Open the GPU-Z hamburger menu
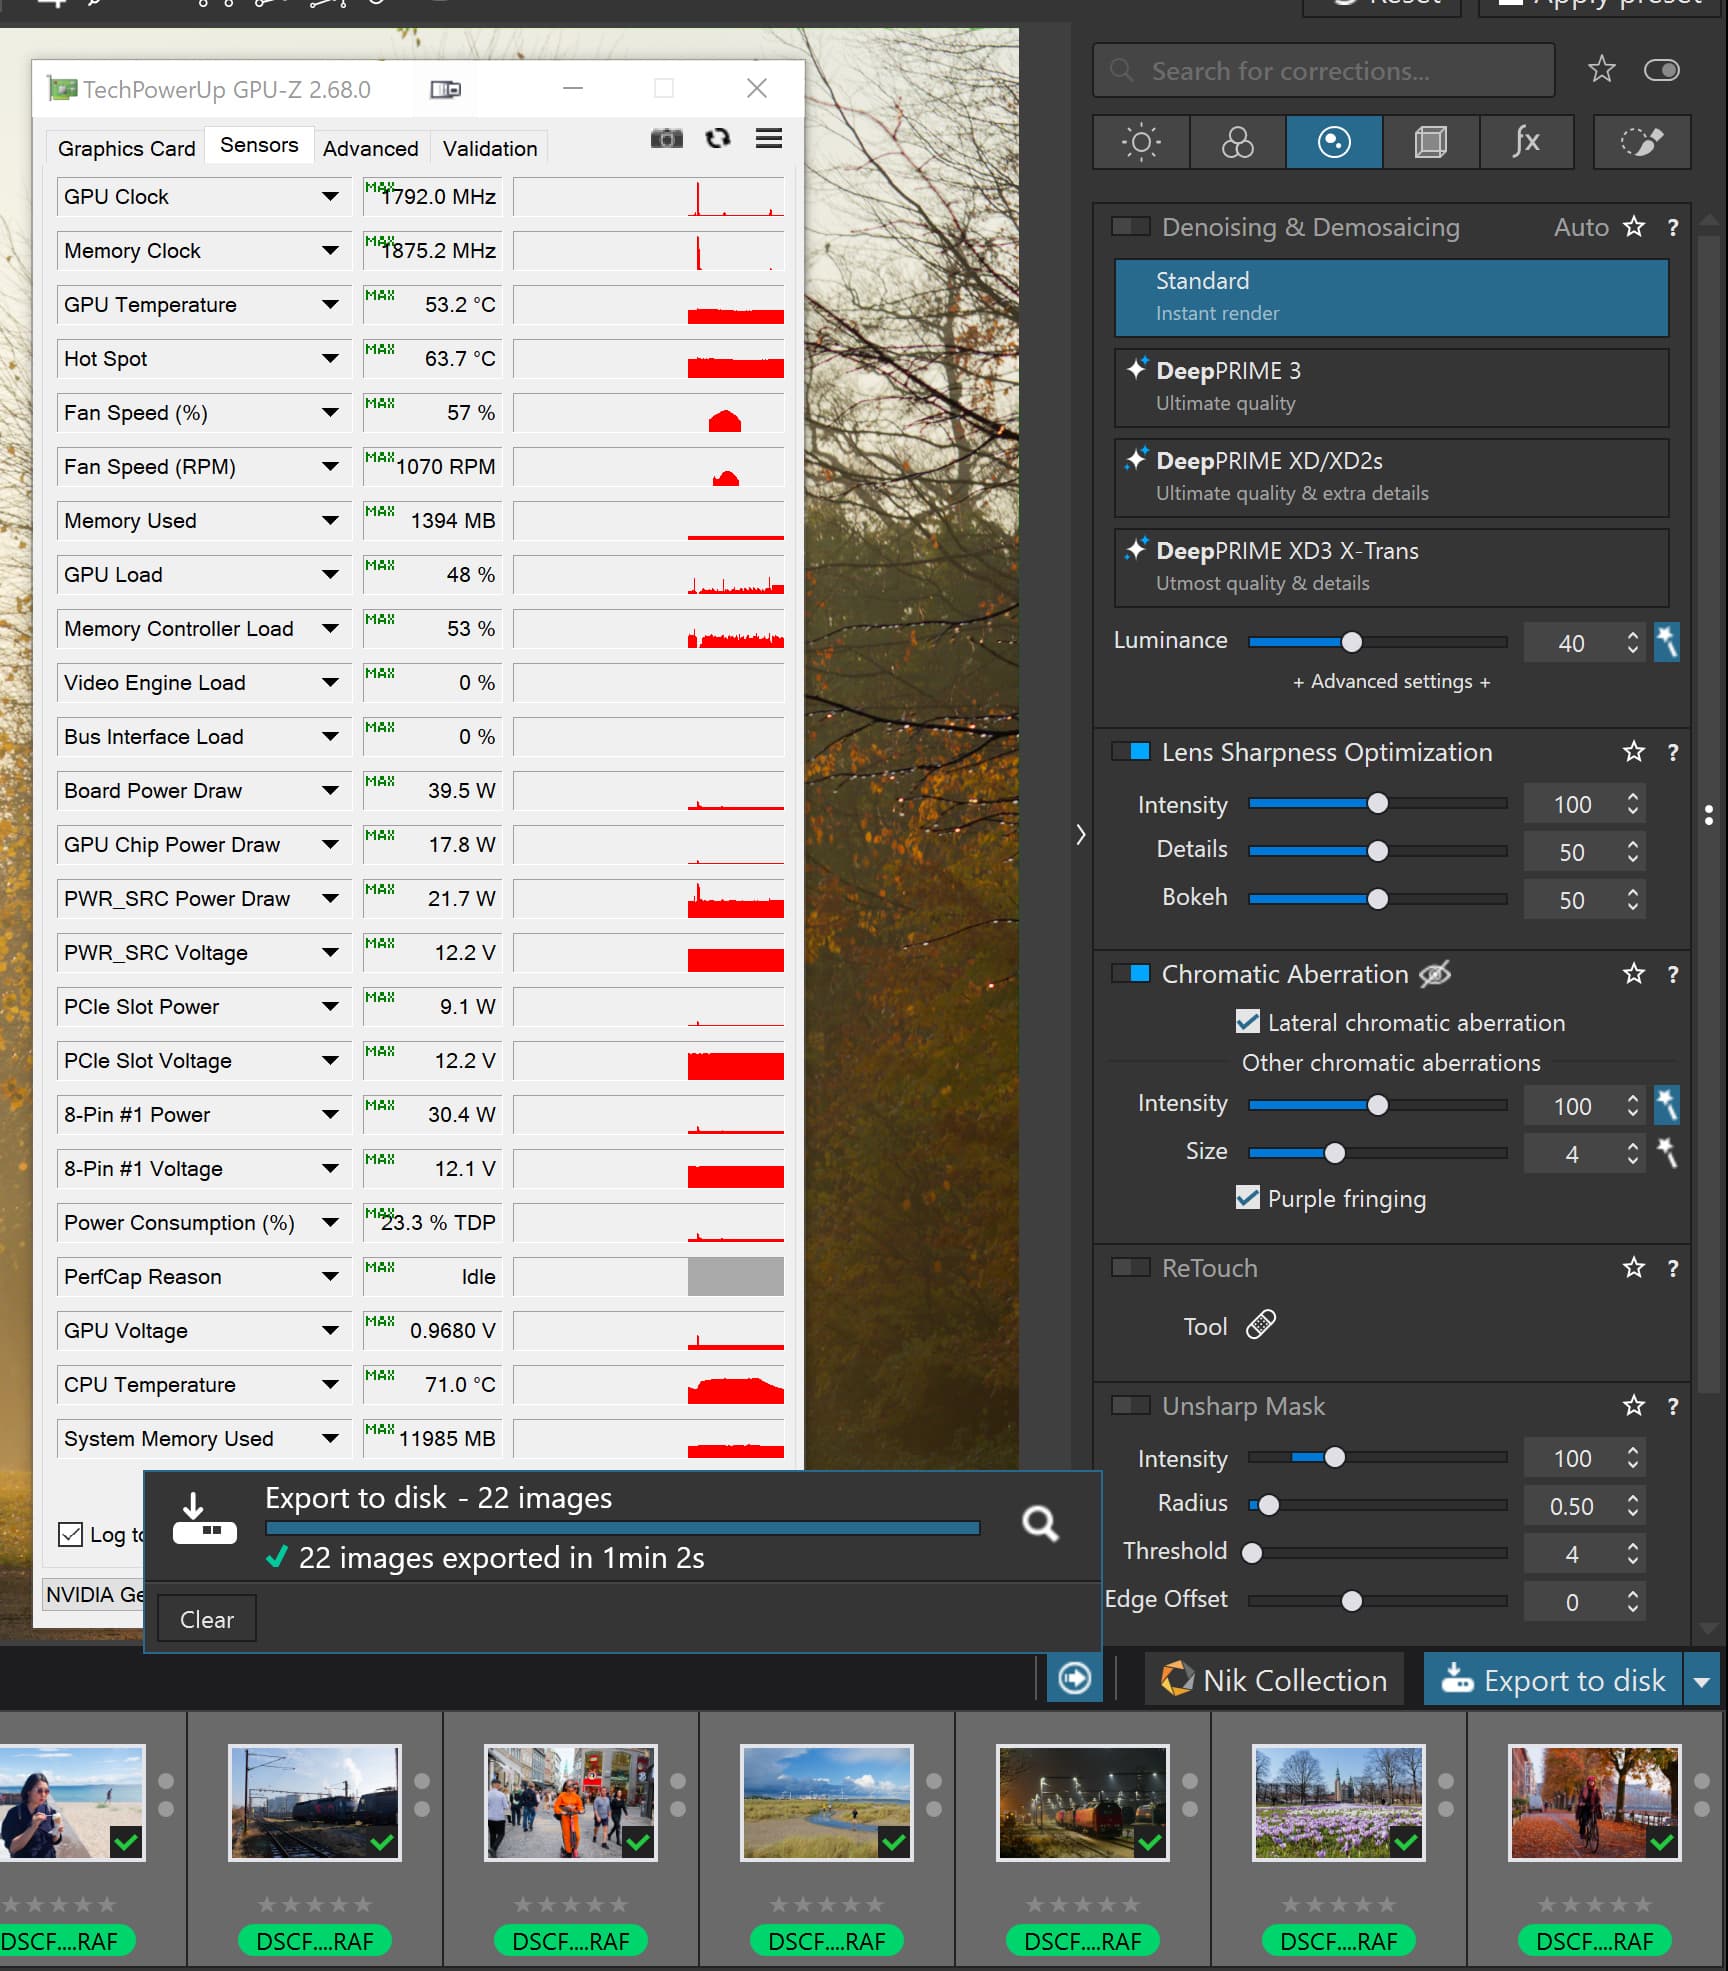Image resolution: width=1728 pixels, height=1971 pixels. click(x=768, y=139)
